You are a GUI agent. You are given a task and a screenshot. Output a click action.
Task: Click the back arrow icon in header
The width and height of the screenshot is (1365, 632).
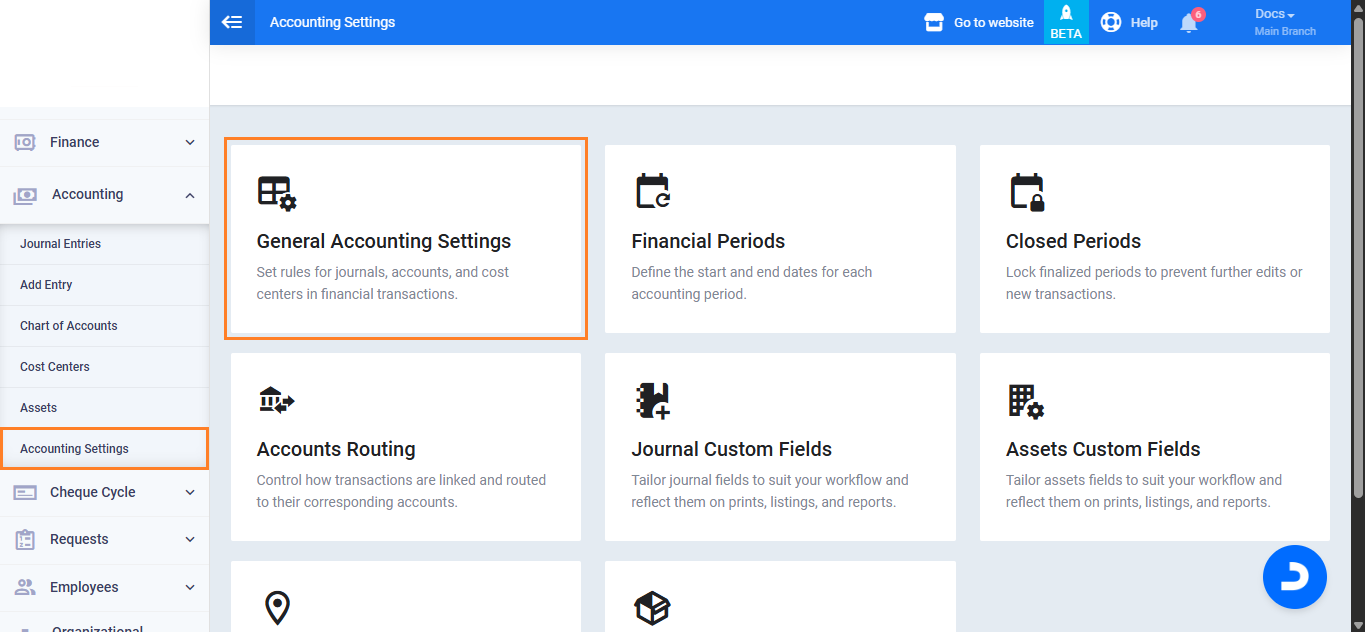coord(232,22)
